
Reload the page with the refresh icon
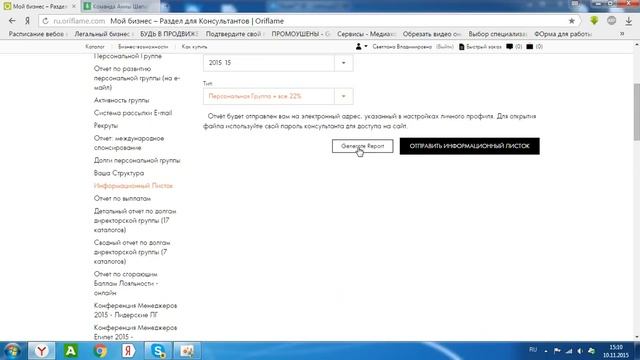[45, 21]
